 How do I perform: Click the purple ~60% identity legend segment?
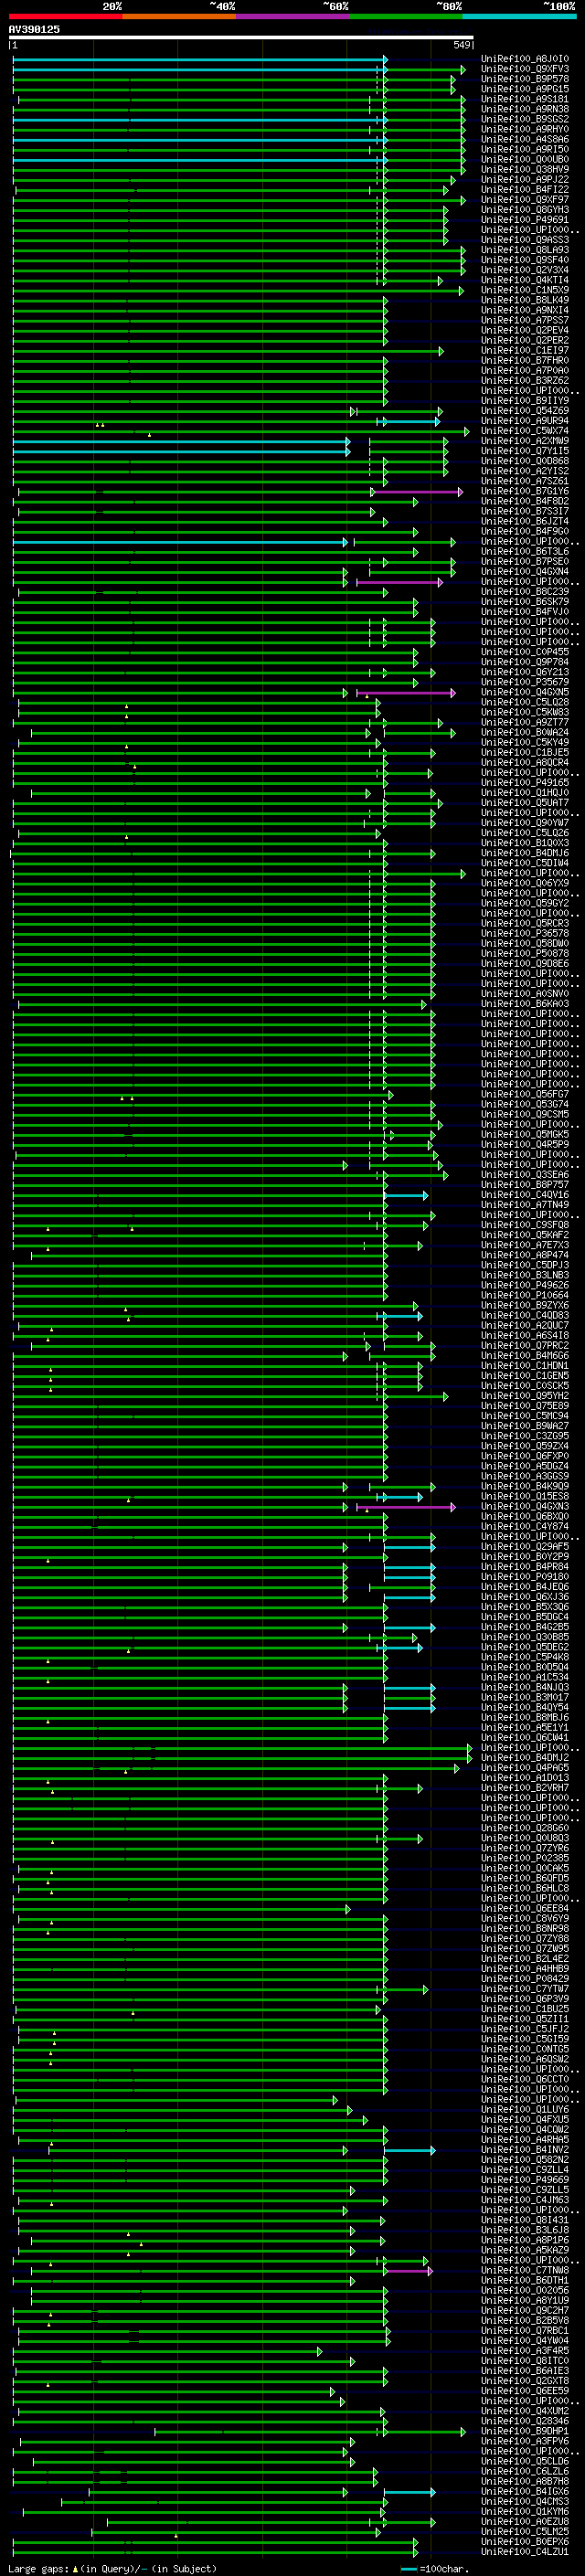coord(292,16)
